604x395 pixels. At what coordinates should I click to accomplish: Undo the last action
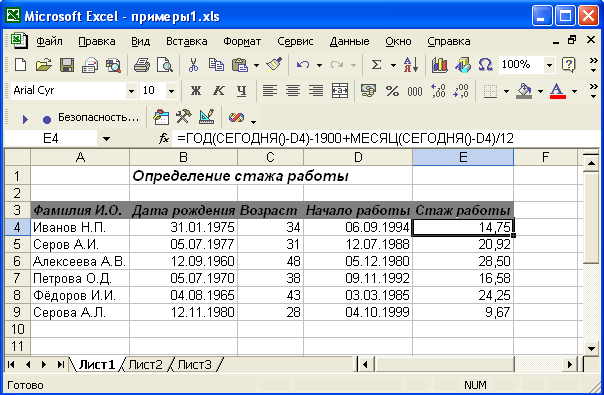[303, 65]
